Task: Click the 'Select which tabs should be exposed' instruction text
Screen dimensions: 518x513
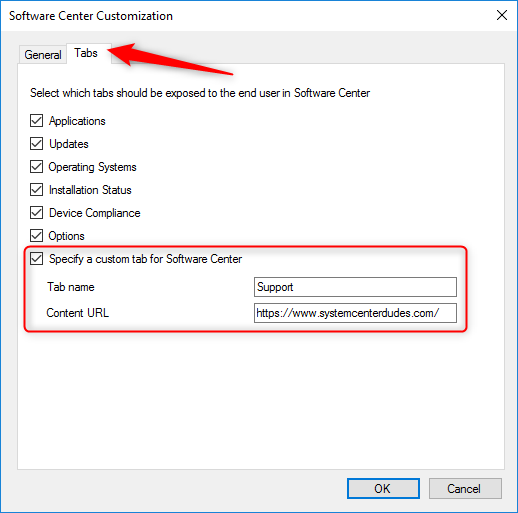Action: coord(200,93)
